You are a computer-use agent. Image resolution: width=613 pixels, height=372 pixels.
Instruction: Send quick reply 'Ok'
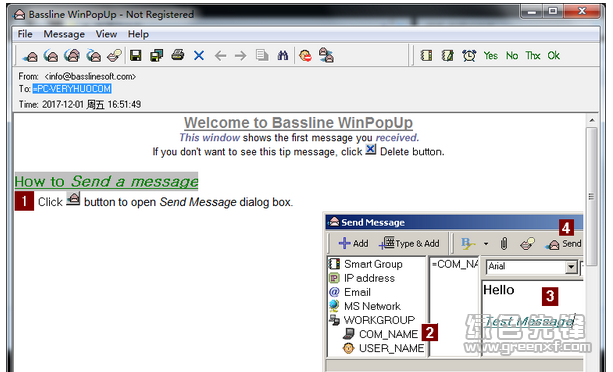click(x=554, y=55)
